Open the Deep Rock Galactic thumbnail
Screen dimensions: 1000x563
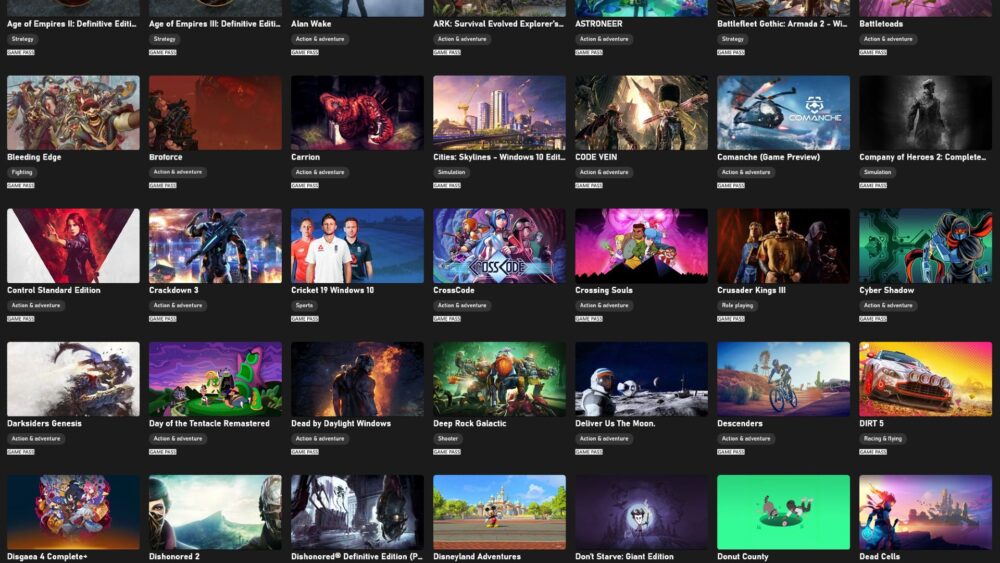coord(499,379)
